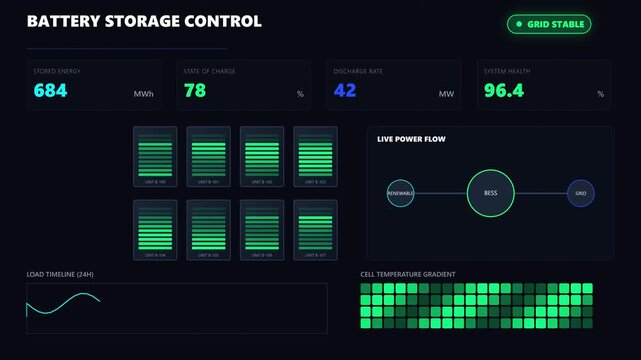Click the line between BESS and GRID

tap(541, 193)
